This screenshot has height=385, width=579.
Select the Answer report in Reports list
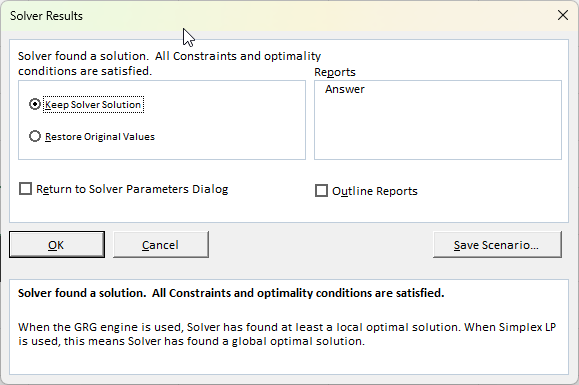[x=345, y=89]
